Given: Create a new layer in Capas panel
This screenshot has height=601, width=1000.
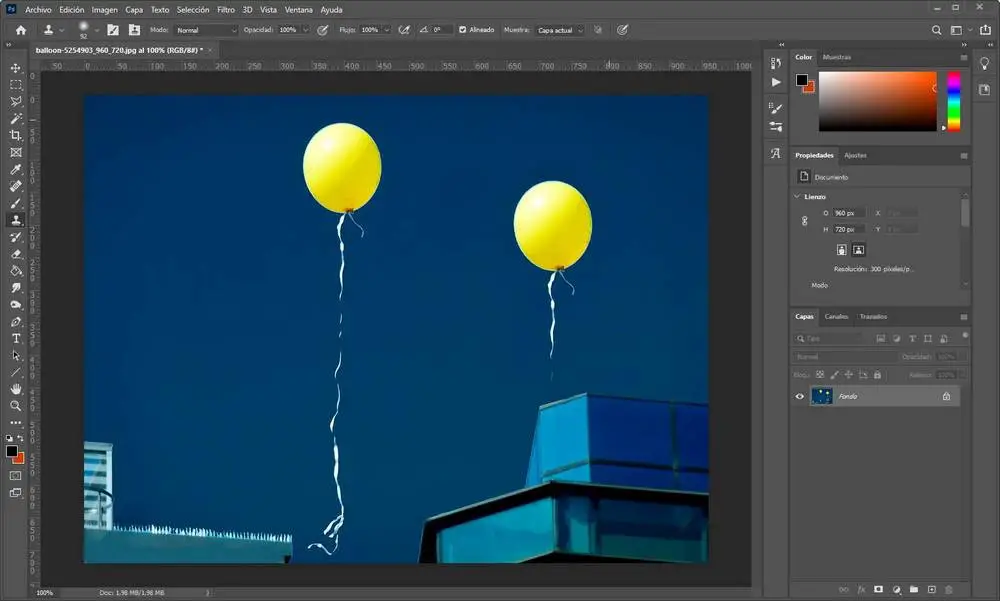Looking at the screenshot, I should click(931, 590).
